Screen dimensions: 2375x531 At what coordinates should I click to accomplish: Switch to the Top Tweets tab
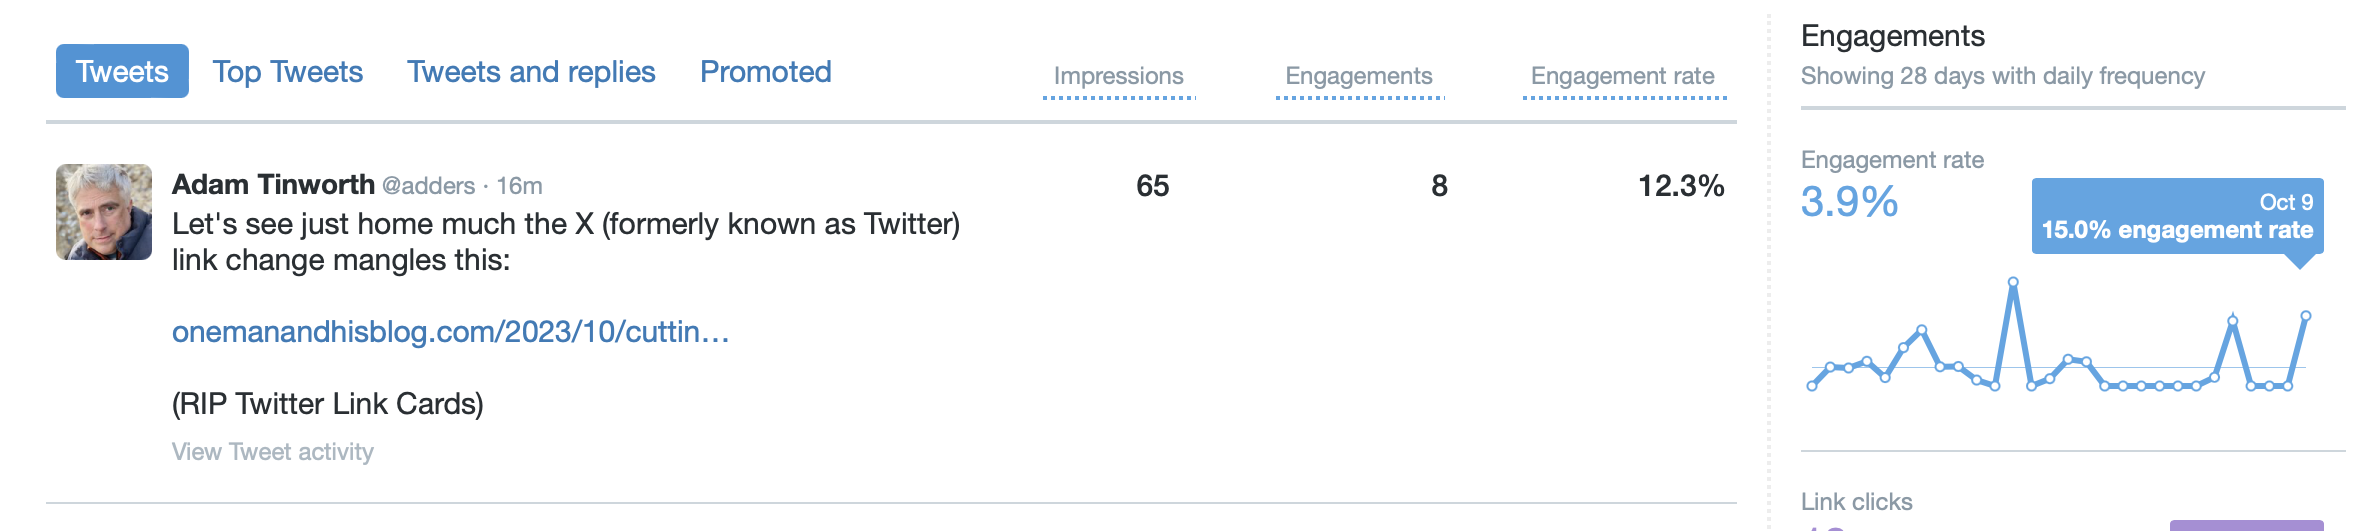(287, 72)
